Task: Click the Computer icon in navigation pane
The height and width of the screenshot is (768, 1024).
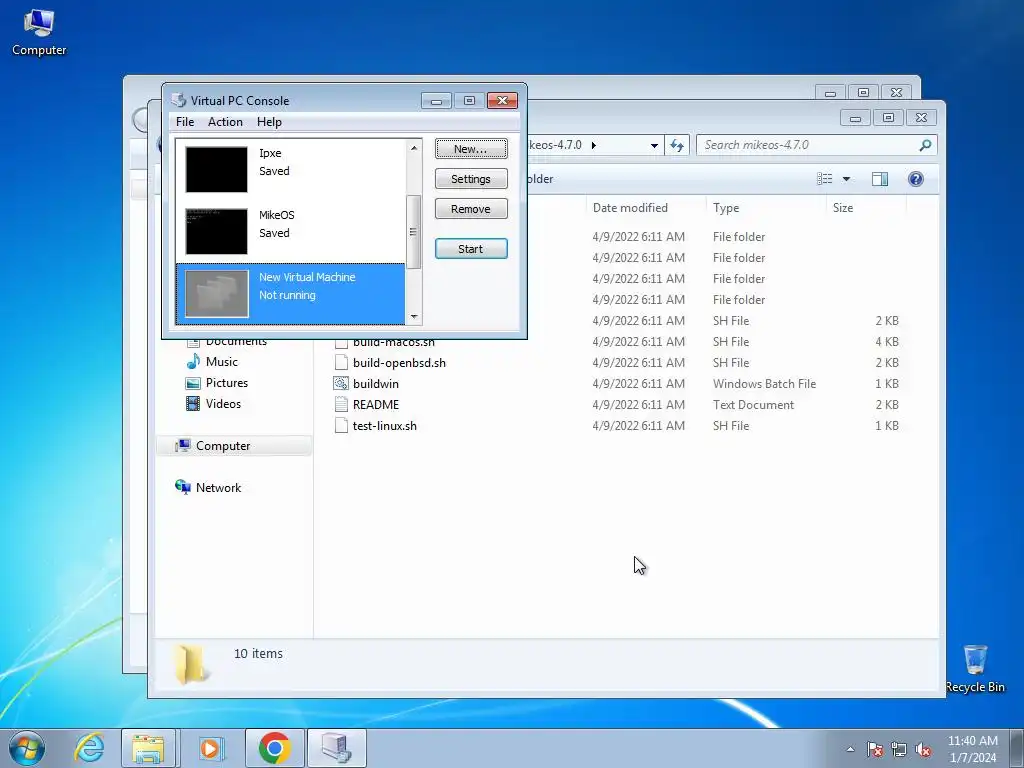Action: coord(182,445)
